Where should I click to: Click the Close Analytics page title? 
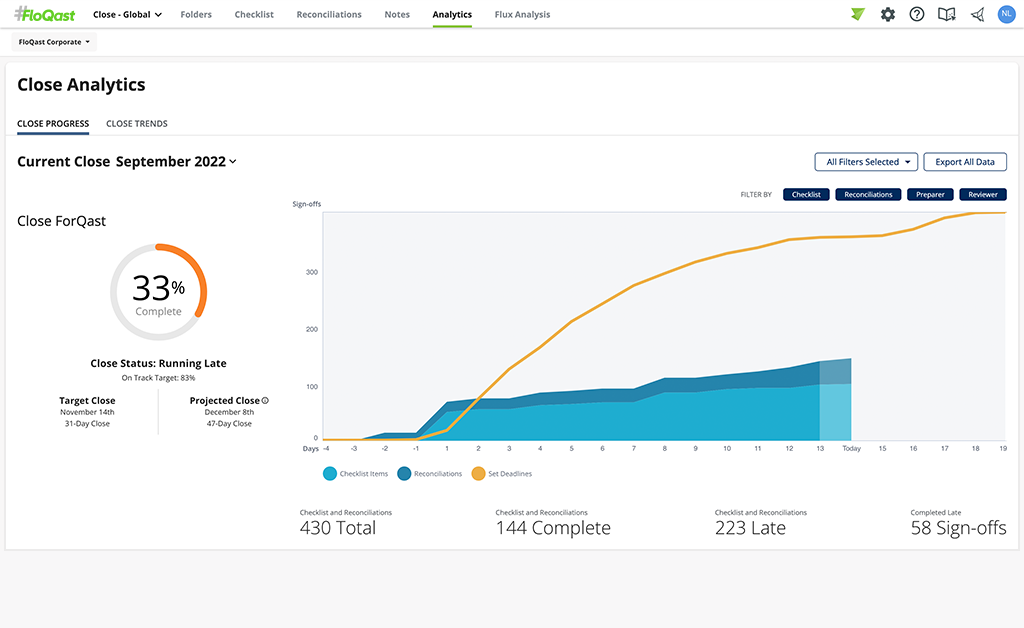point(82,85)
